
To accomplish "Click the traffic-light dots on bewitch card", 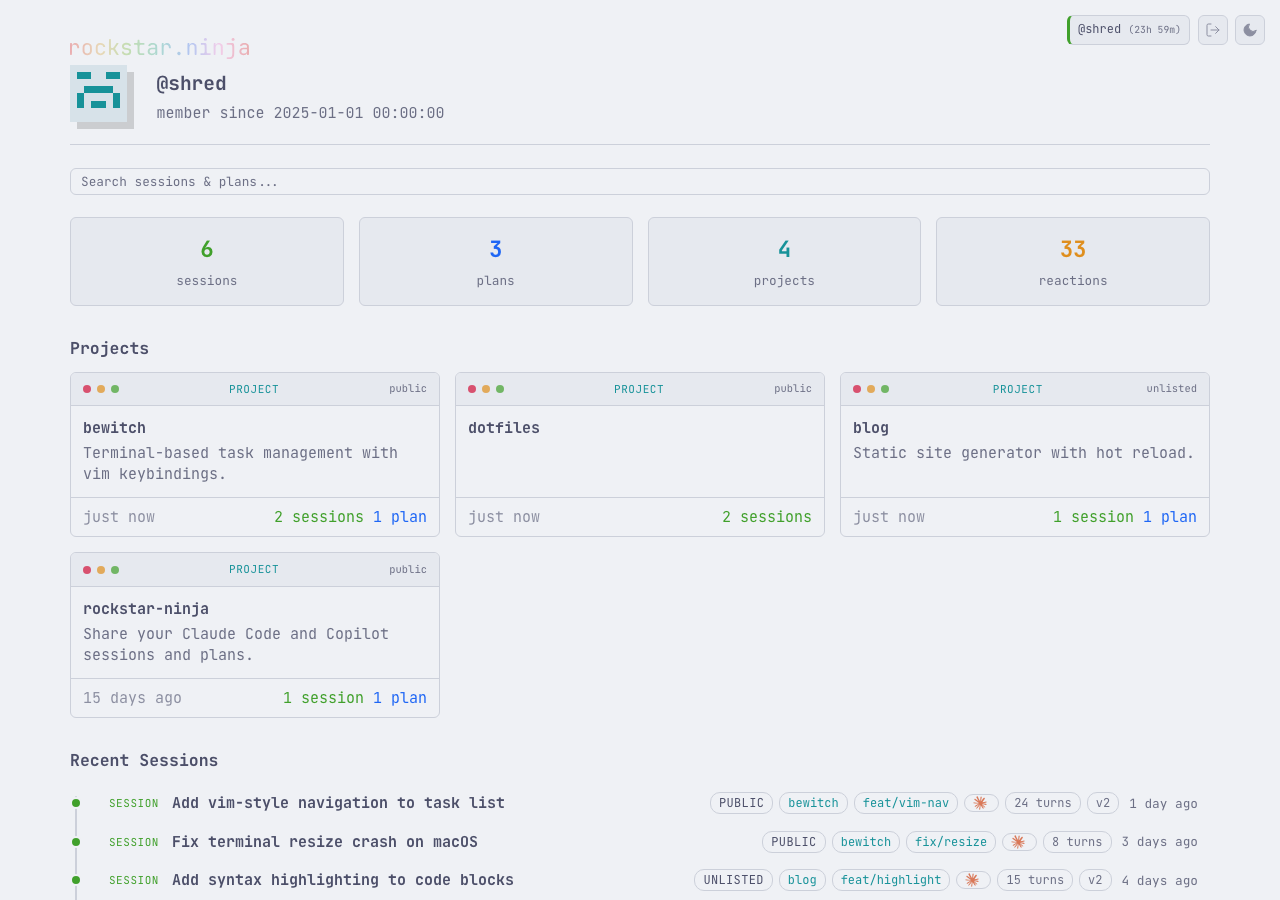I will 100,388.
